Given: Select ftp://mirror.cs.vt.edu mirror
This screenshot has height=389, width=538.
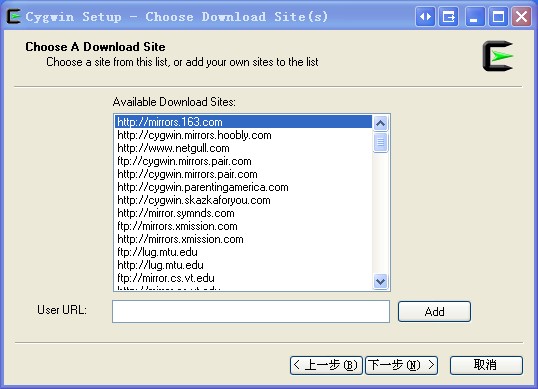Looking at the screenshot, I should coord(243,278).
